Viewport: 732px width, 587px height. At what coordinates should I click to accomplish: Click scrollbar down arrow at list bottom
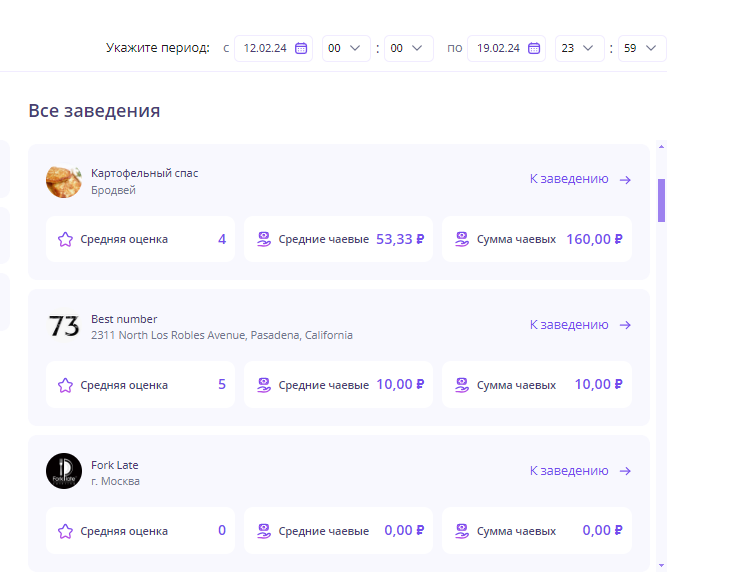tap(661, 565)
